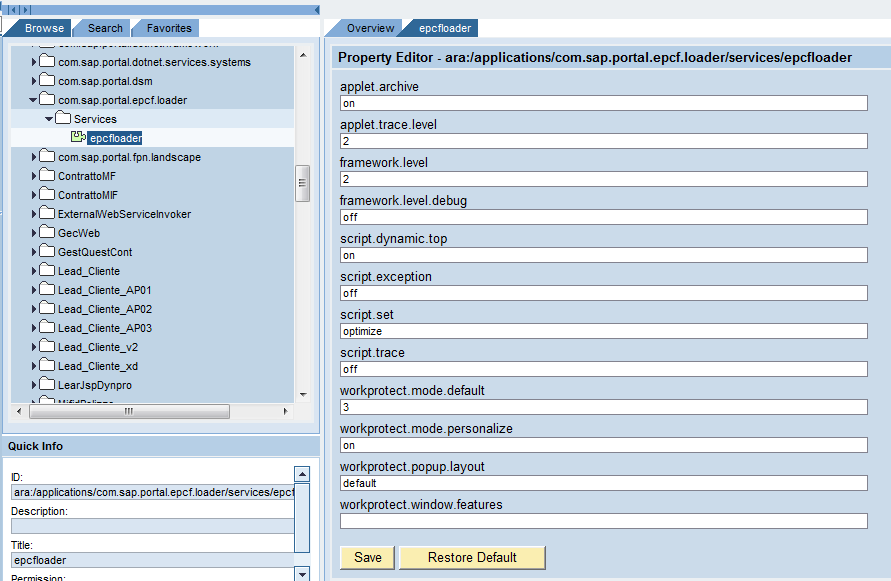Click the script.dynamic.top input field
This screenshot has height=581, width=891.
pyautogui.click(x=603, y=255)
